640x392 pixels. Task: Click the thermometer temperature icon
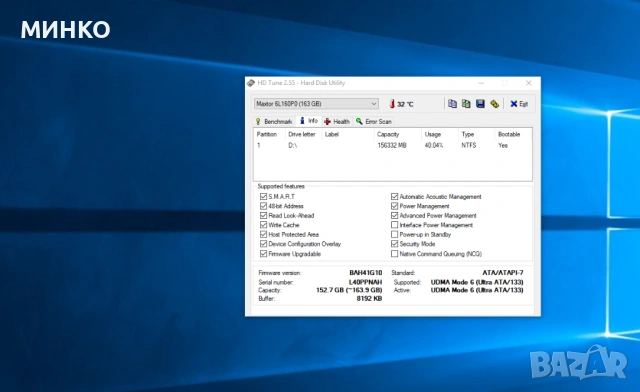(x=392, y=104)
